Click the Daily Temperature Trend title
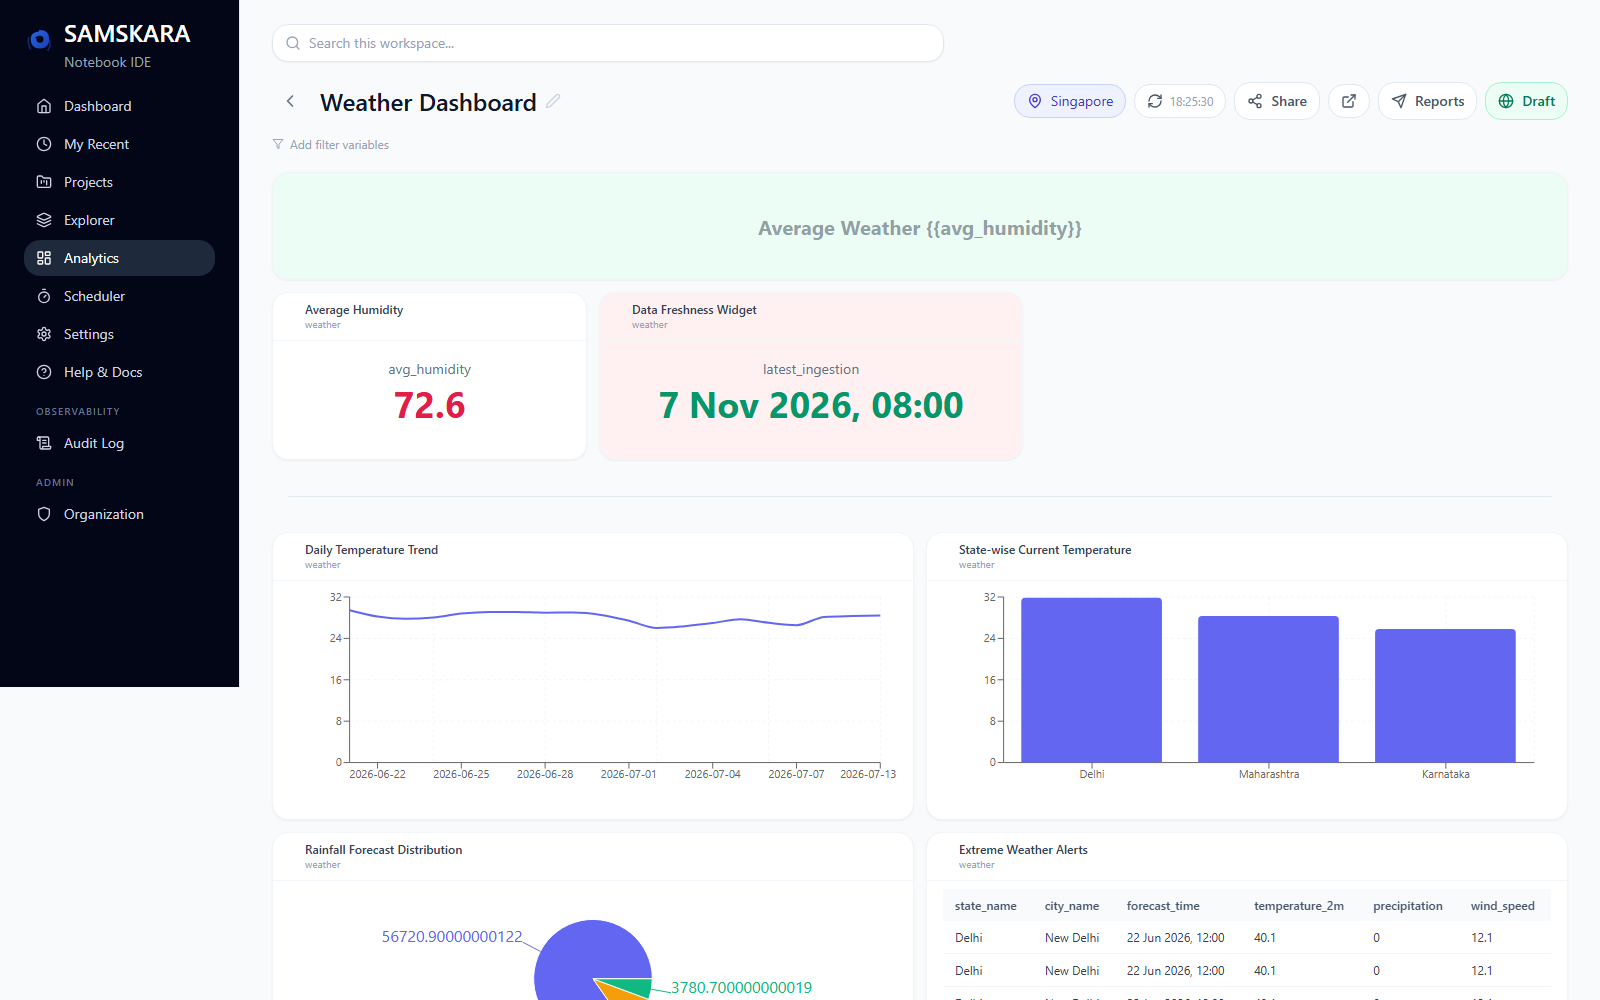This screenshot has height=1000, width=1600. [x=371, y=550]
